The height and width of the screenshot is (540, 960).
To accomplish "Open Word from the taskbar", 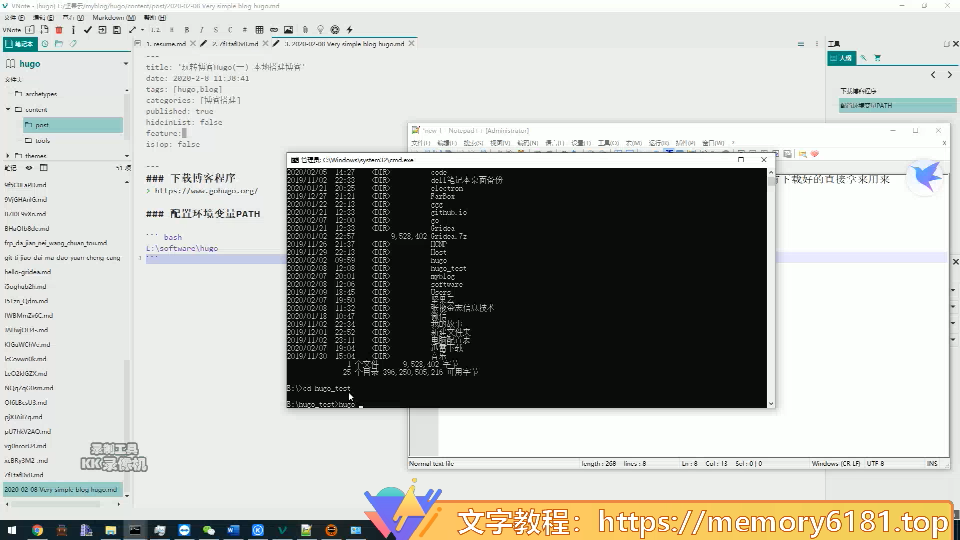I will coord(233,530).
